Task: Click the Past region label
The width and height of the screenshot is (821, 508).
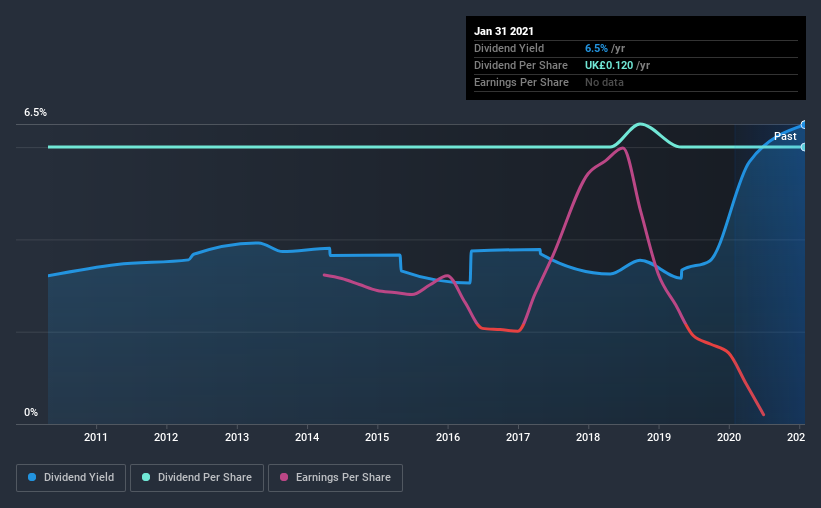Action: point(785,136)
